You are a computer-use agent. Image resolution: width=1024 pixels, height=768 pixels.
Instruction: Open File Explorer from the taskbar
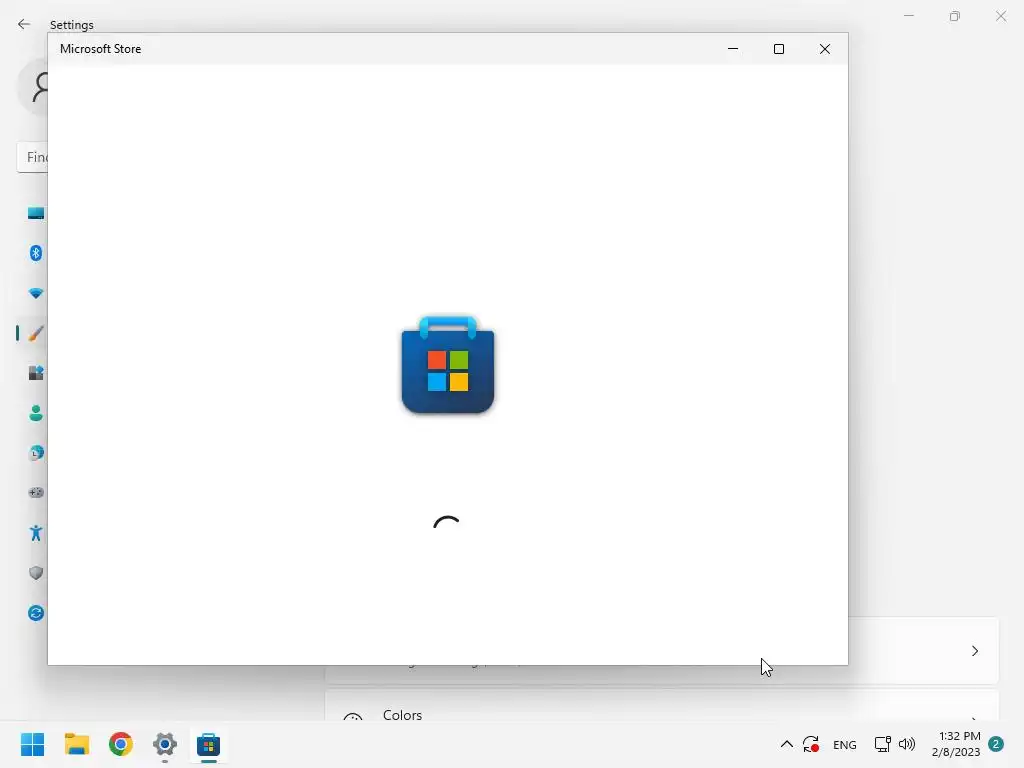click(77, 744)
